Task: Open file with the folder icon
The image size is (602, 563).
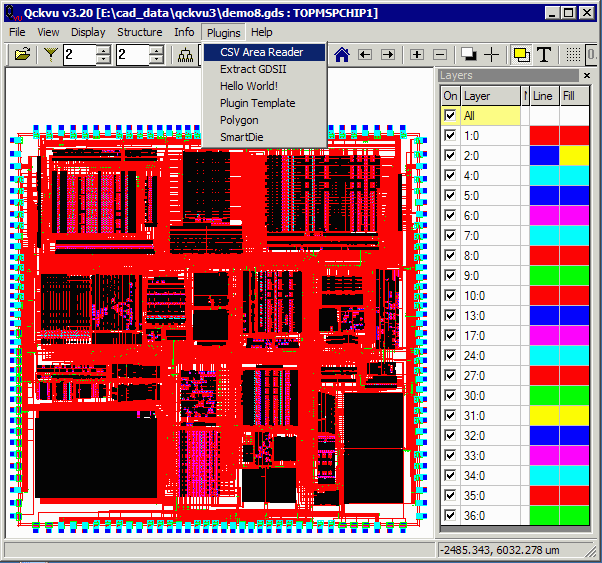Action: (x=22, y=55)
